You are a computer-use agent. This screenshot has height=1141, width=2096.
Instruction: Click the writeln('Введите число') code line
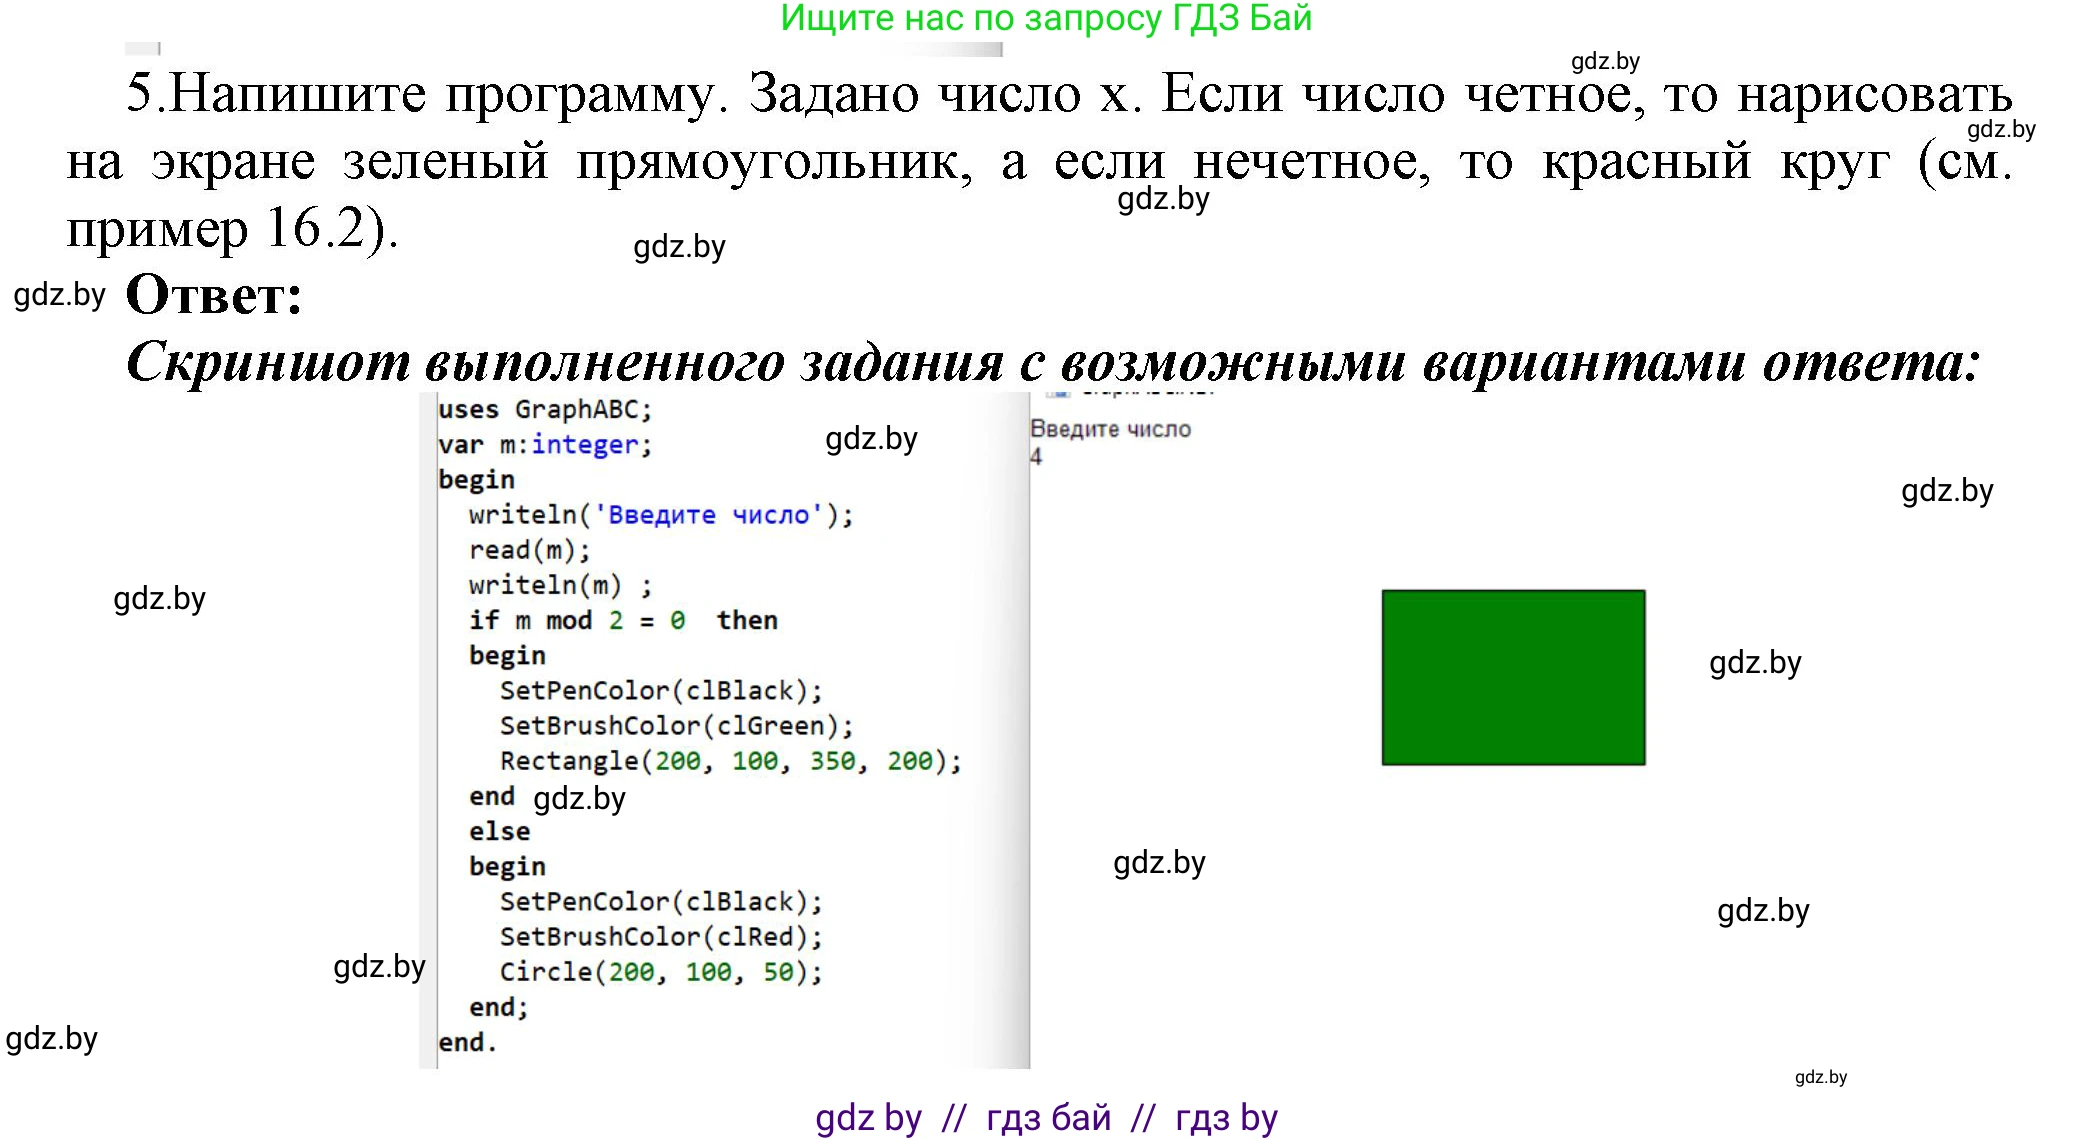tap(660, 515)
